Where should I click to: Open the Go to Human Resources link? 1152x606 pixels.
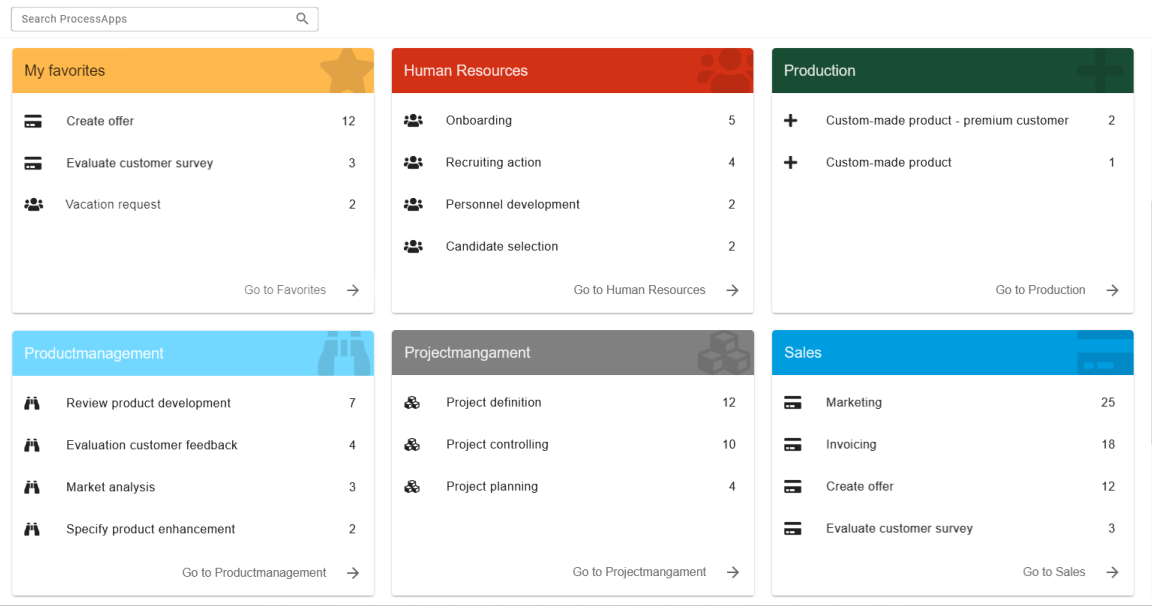(x=639, y=289)
